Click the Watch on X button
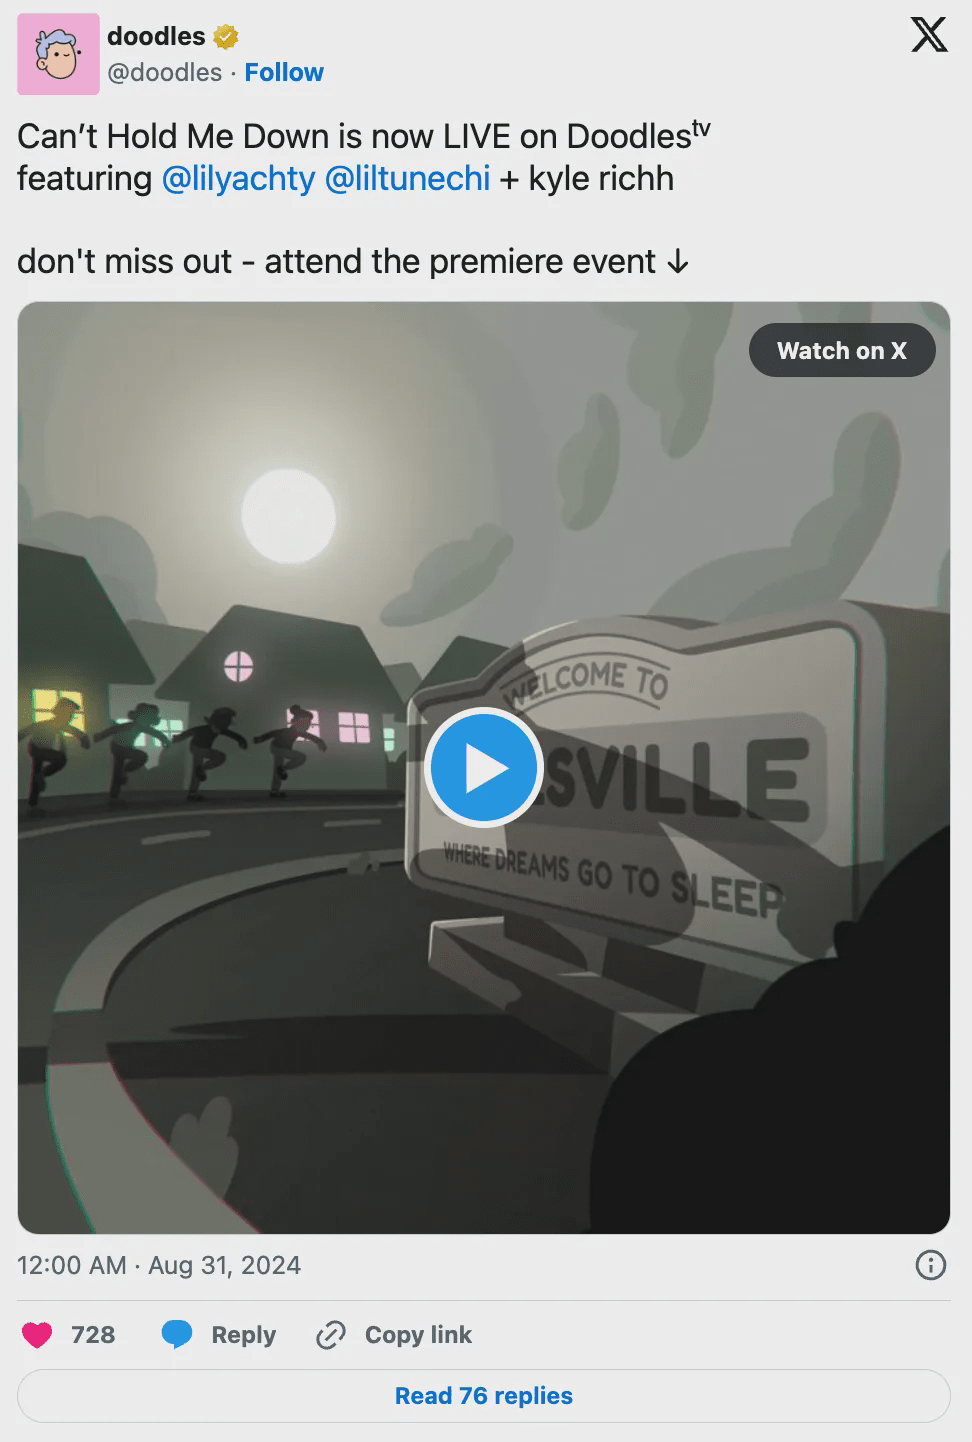 tap(842, 351)
